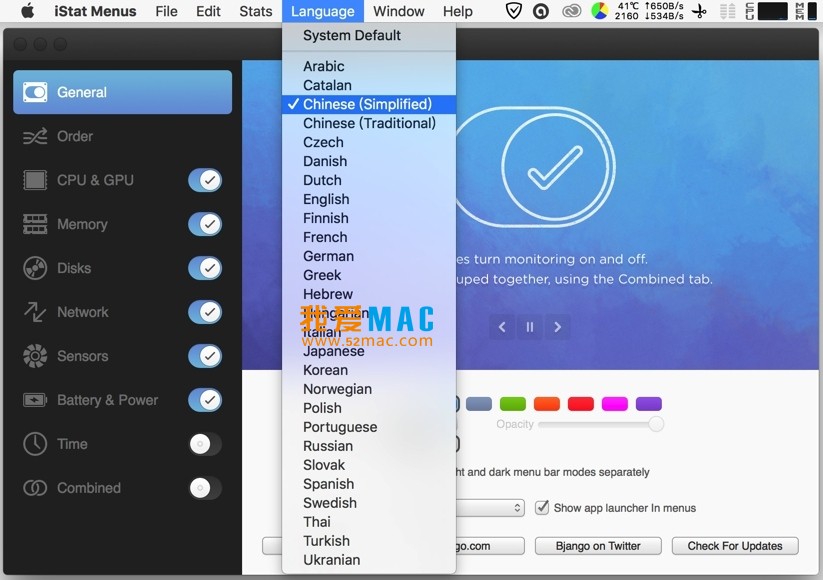This screenshot has height=580, width=823.
Task: Go to previous slide arrow
Action: (502, 327)
